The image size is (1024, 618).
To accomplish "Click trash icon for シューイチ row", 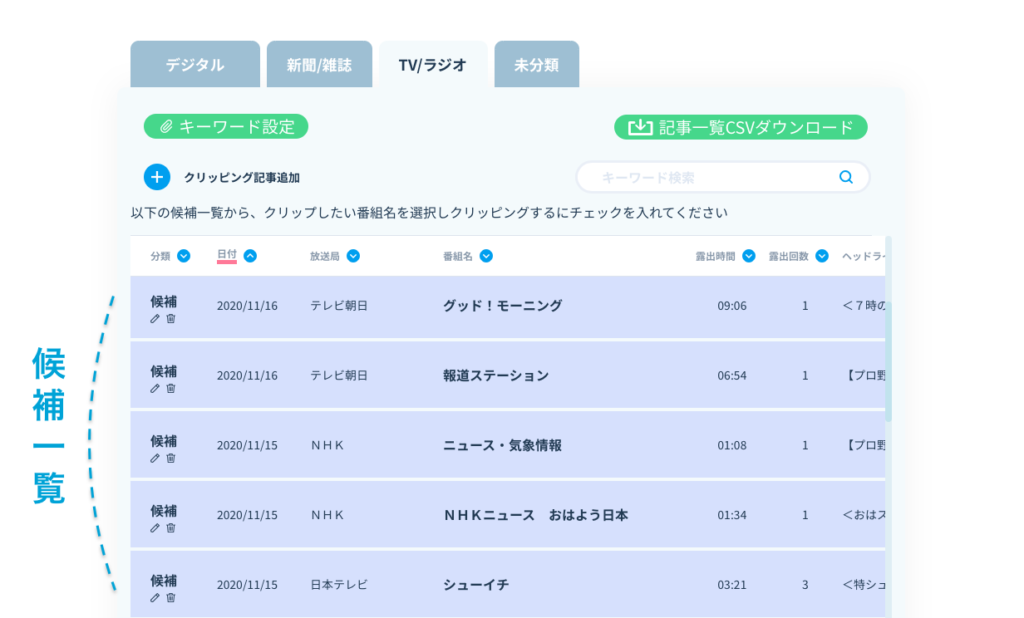I will point(170,598).
